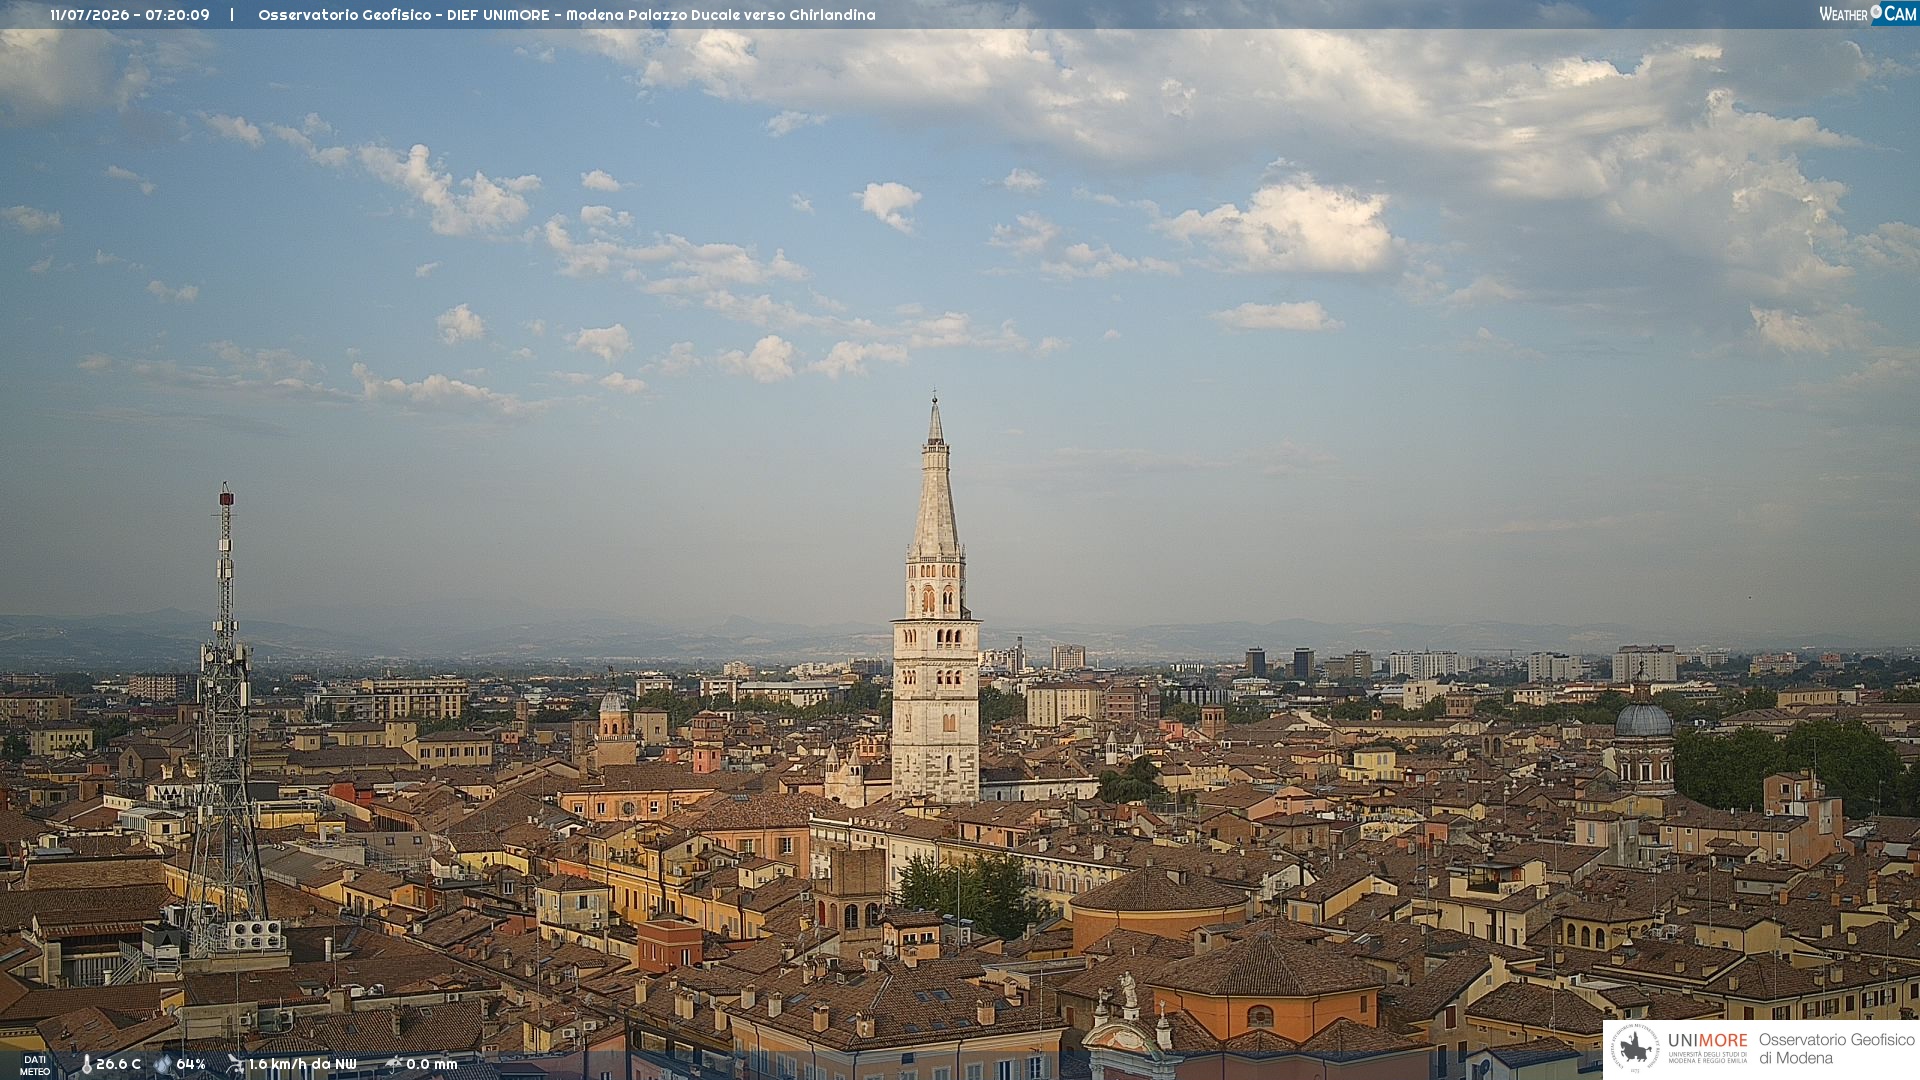Click the 64% humidity reading
This screenshot has height=1080, width=1920.
(191, 1064)
